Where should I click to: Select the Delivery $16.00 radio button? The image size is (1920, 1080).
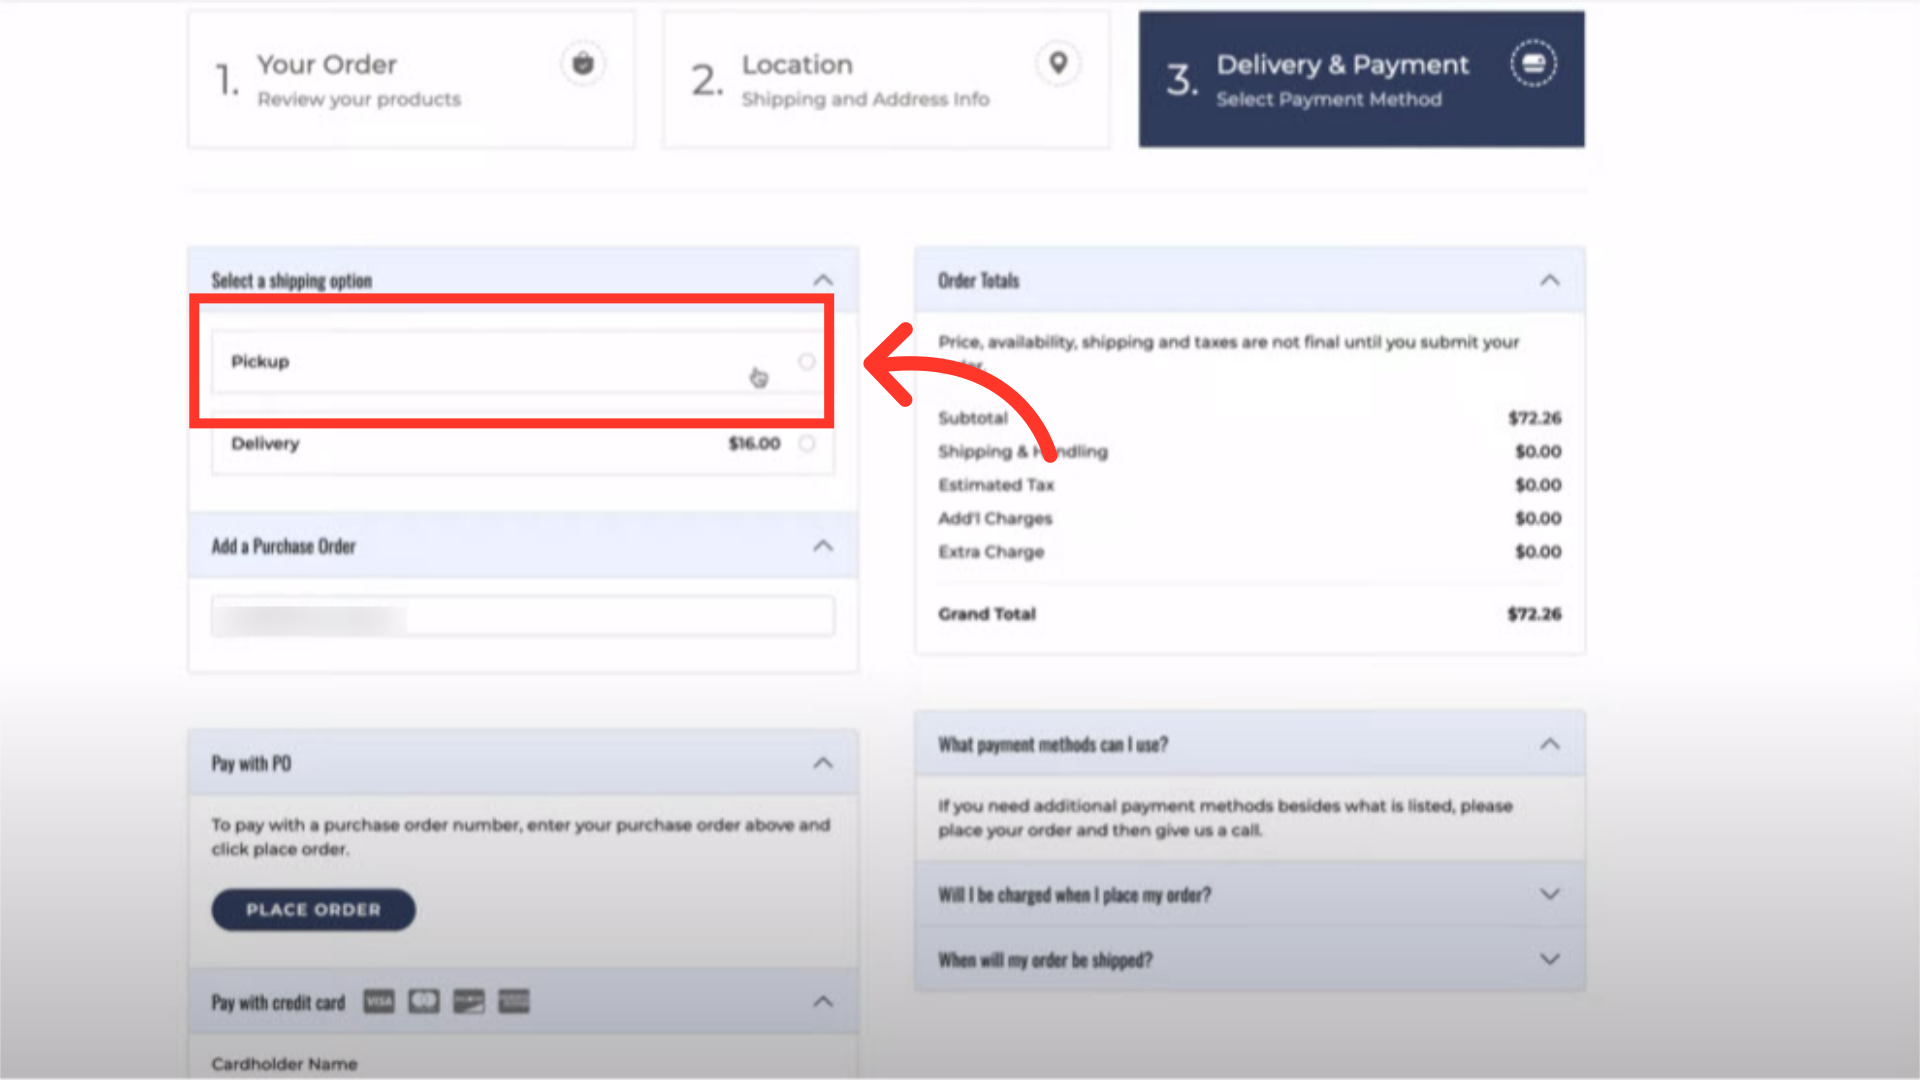(807, 443)
